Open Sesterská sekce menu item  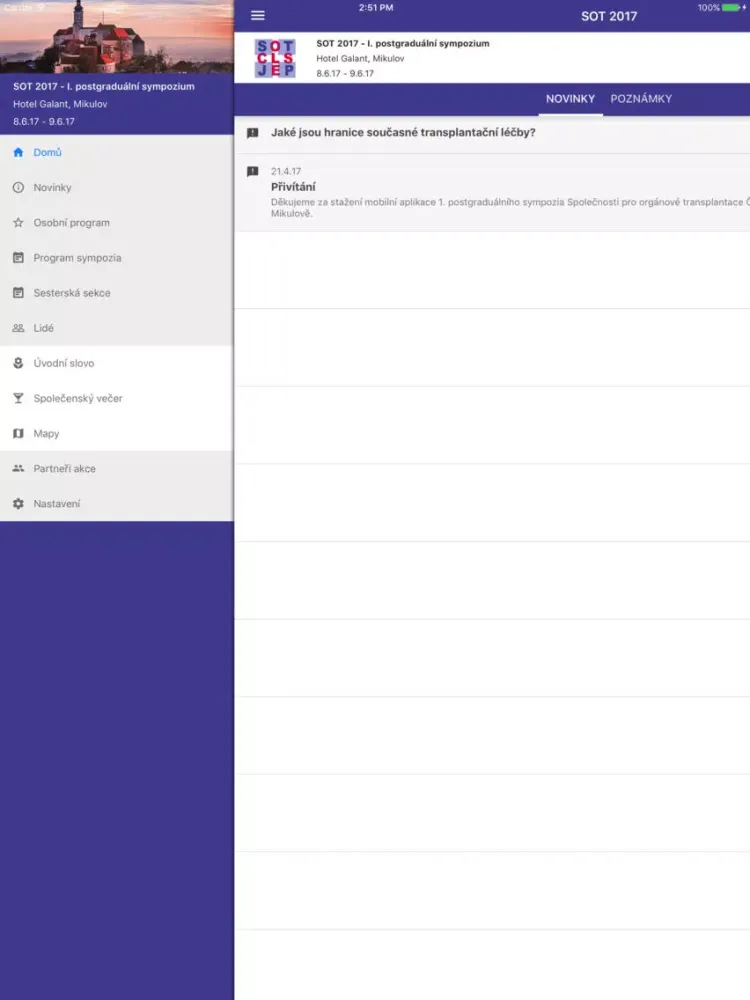[117, 293]
